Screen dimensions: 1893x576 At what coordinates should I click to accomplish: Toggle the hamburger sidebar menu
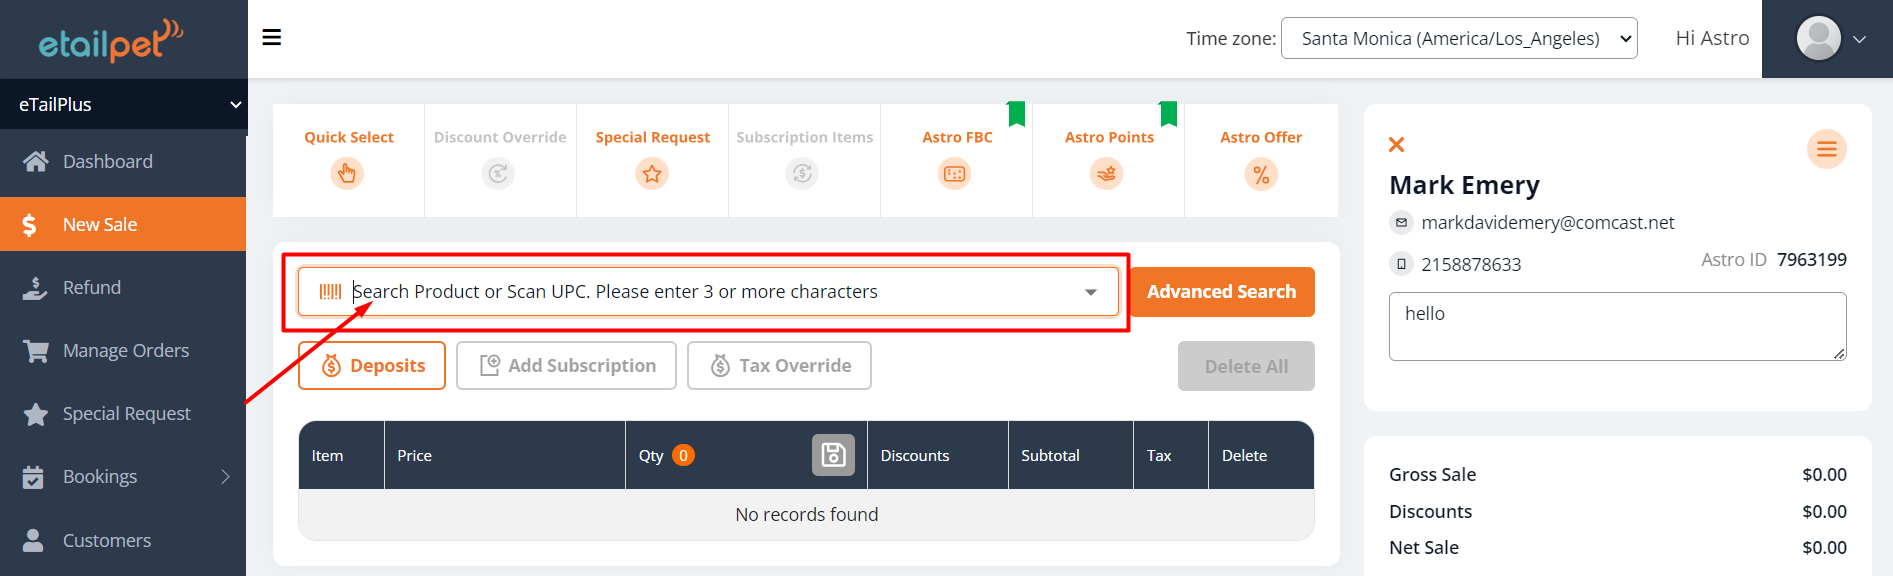[272, 38]
